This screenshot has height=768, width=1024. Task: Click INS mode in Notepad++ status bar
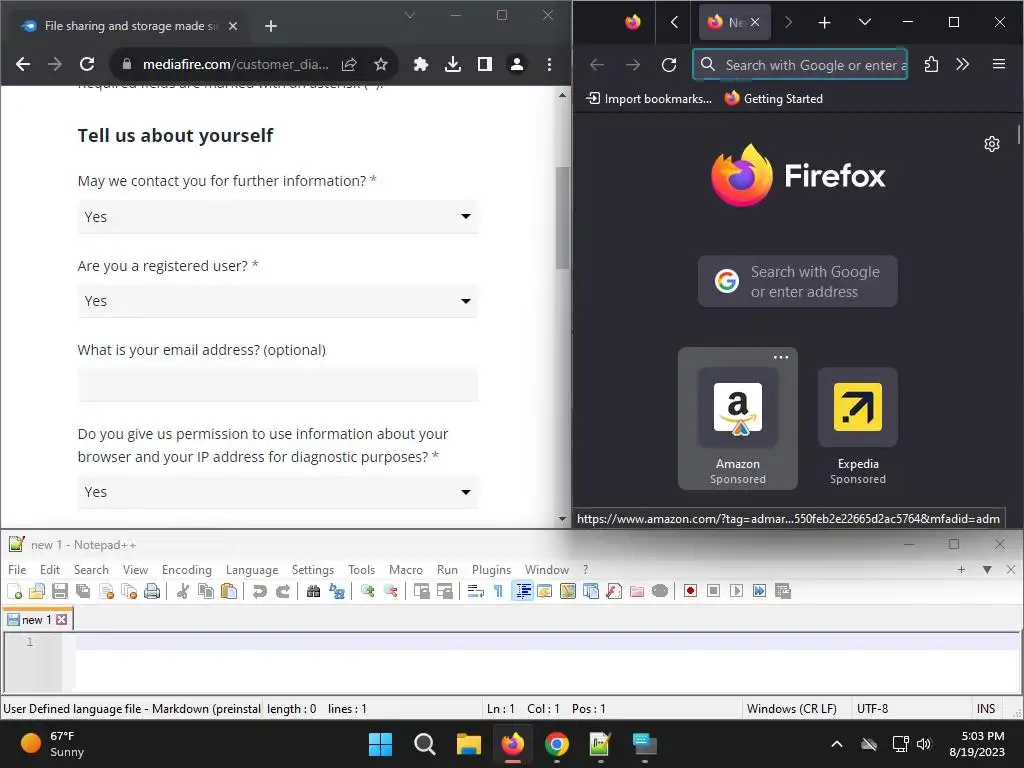point(985,709)
